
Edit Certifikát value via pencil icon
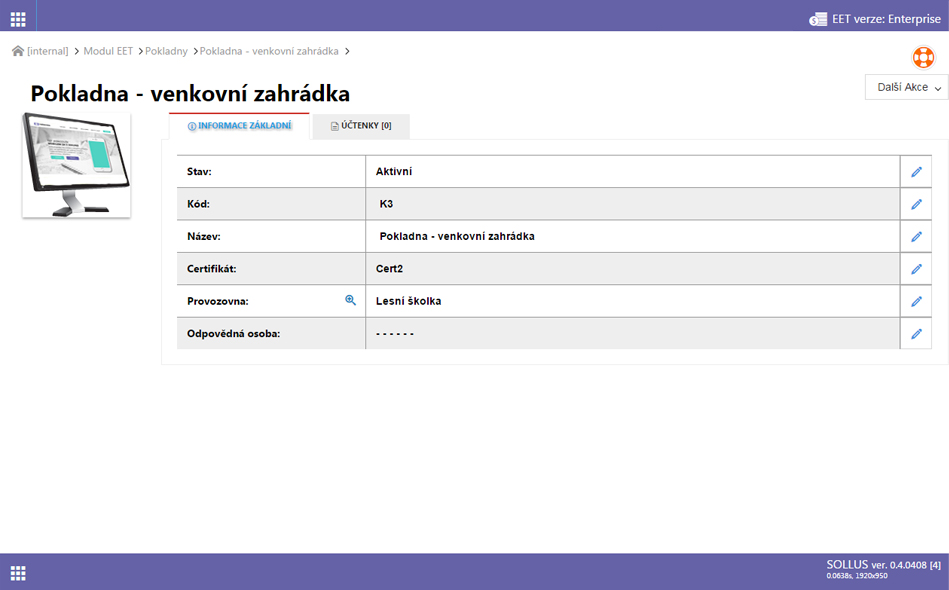click(x=916, y=269)
